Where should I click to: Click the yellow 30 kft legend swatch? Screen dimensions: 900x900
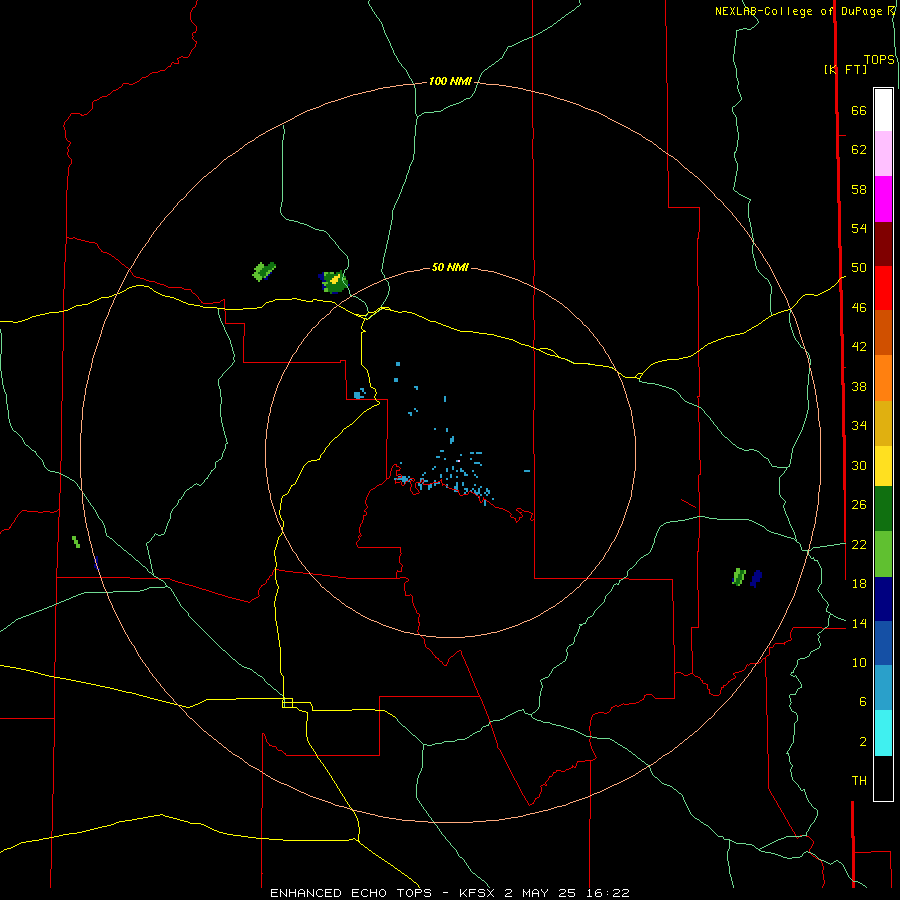coord(883,466)
